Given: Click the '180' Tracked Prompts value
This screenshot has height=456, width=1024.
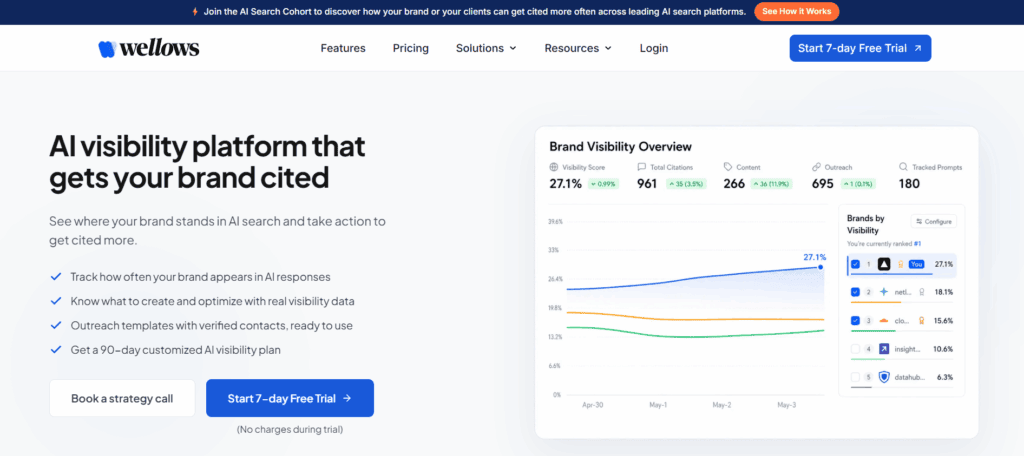Looking at the screenshot, I should pos(910,184).
